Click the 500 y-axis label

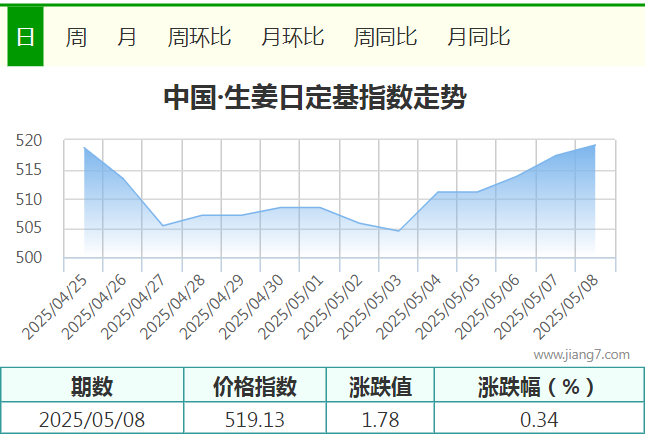[x=29, y=257]
